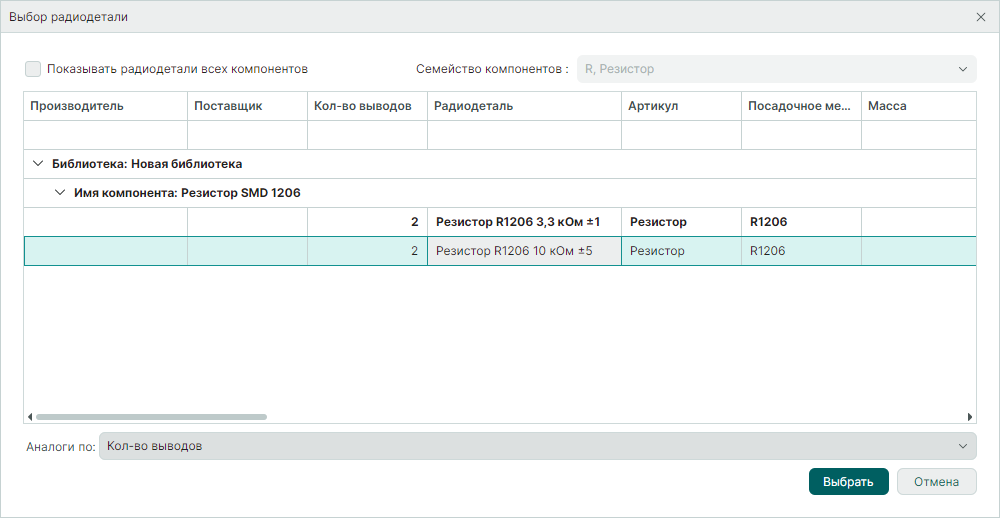Enable Показывать радиодетали всех компонентов checkbox
The height and width of the screenshot is (518, 1000).
[33, 69]
